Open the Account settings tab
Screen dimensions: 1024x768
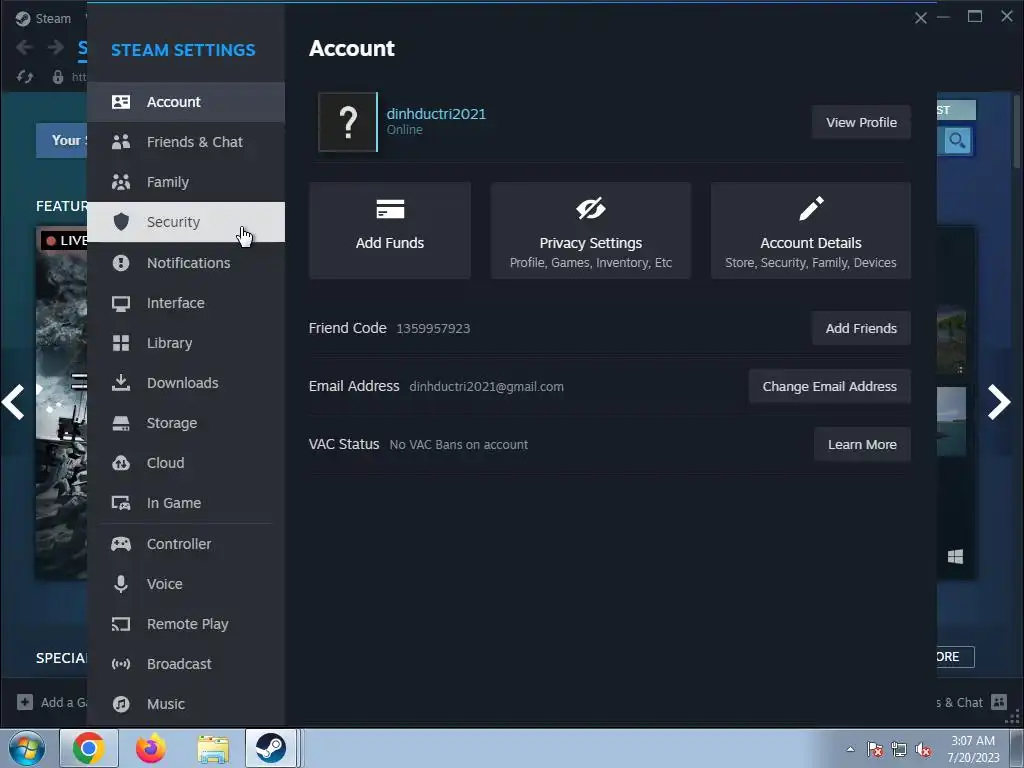pos(185,102)
